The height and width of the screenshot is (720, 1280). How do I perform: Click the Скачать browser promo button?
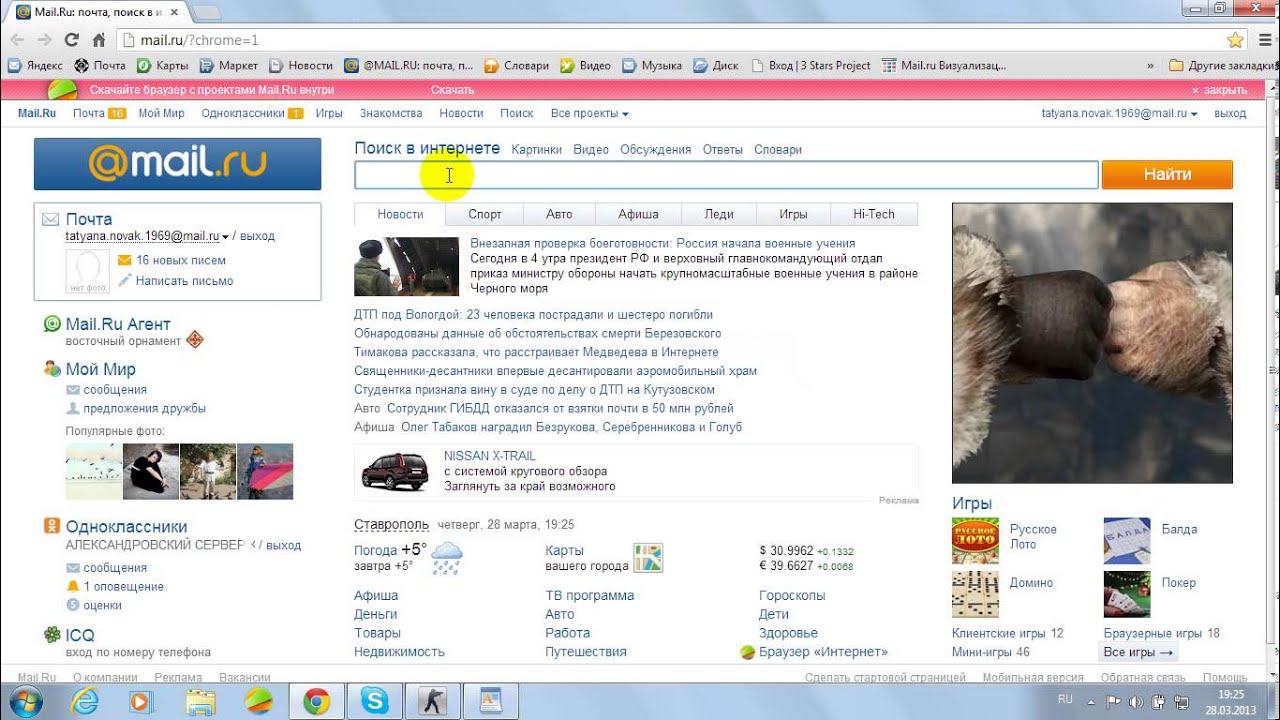452,90
